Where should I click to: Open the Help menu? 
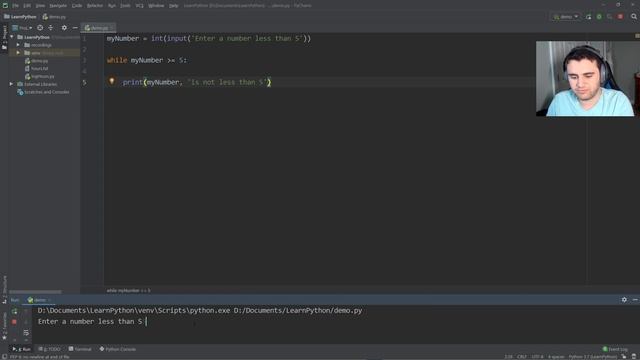[x=173, y=6]
